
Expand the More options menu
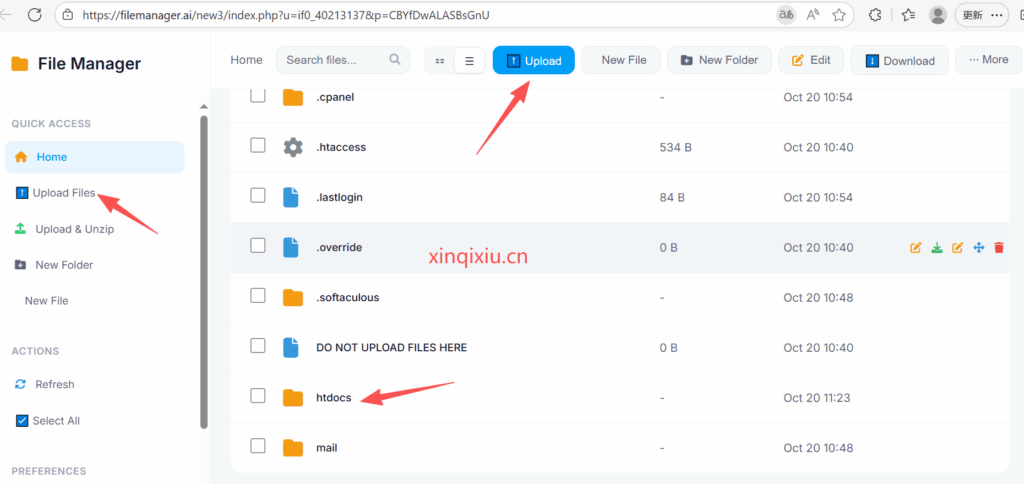tap(988, 60)
